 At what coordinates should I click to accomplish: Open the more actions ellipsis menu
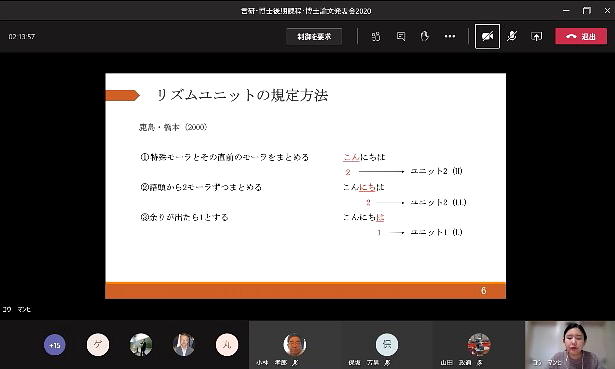pyautogui.click(x=450, y=37)
